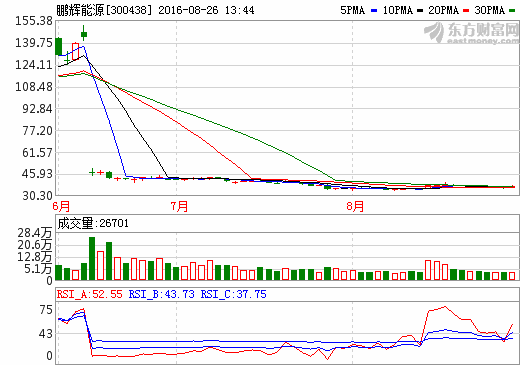The width and height of the screenshot is (520, 365).
Task: Click the 77.20 price axis label
Action: point(37,131)
